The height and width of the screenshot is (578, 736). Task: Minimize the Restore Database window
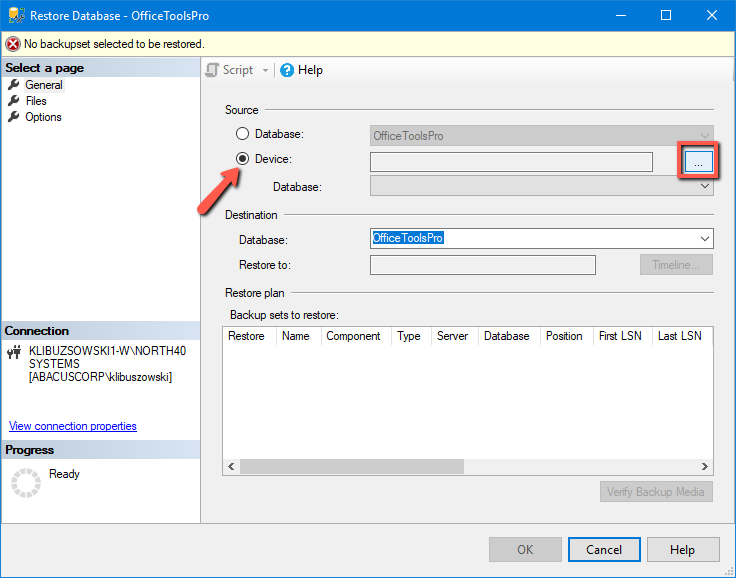tap(621, 15)
